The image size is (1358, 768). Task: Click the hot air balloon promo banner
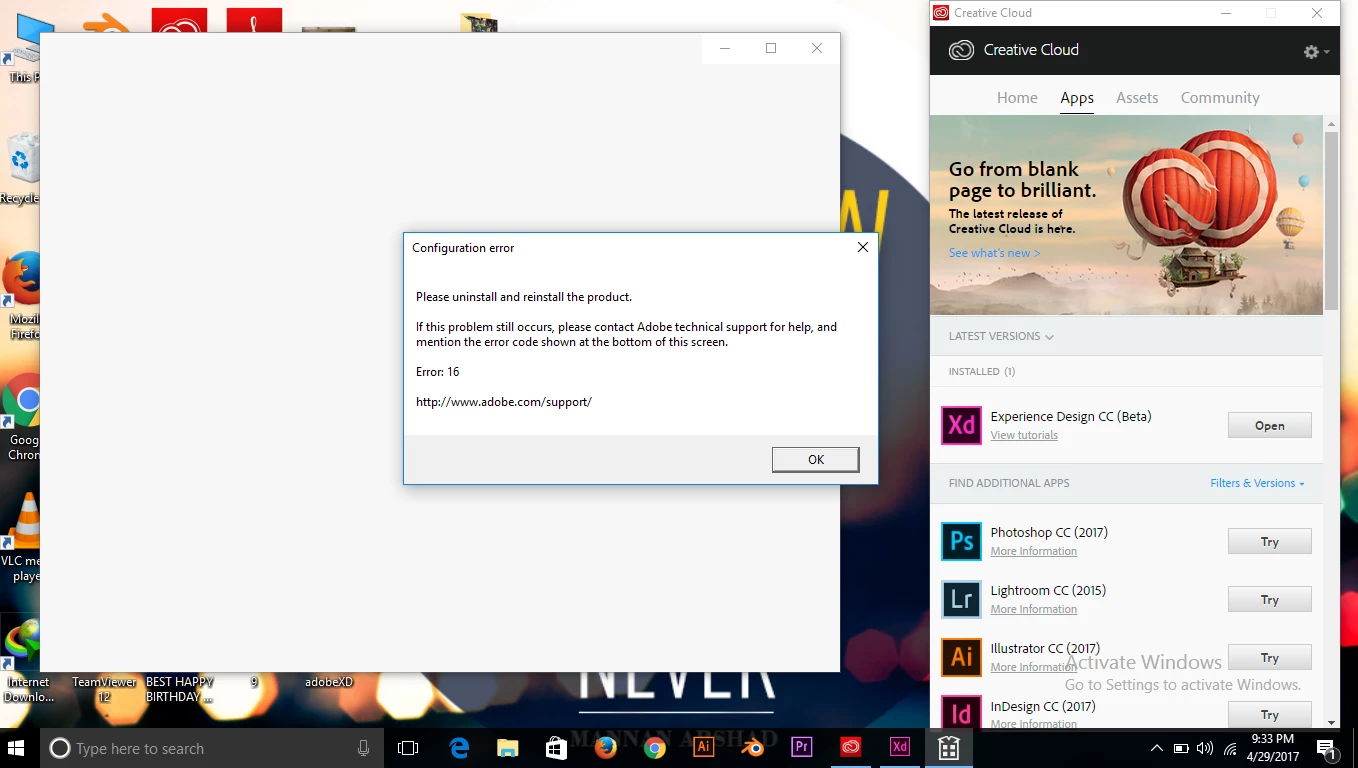pos(1126,215)
